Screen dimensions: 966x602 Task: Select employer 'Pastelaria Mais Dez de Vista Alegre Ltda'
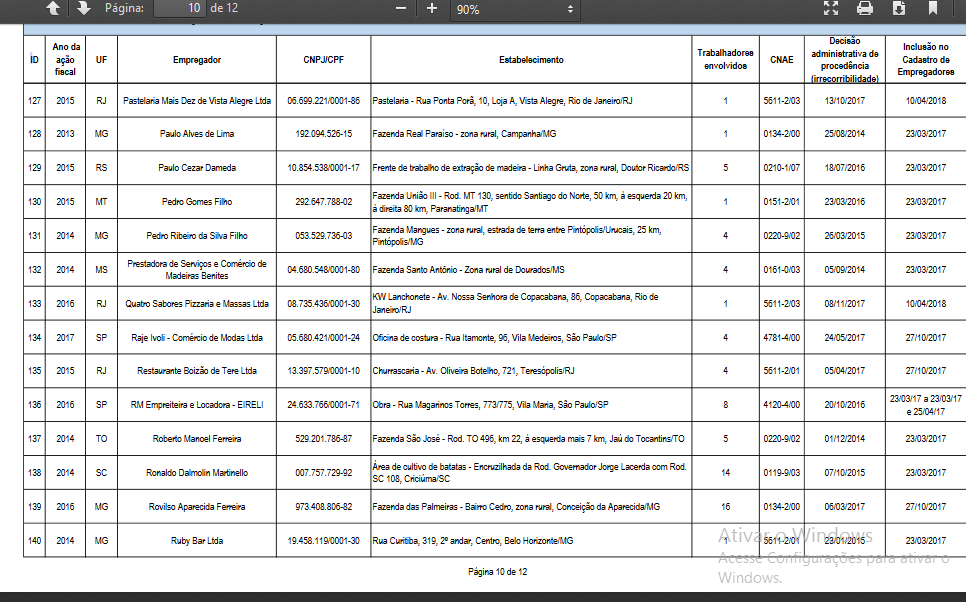coord(197,100)
